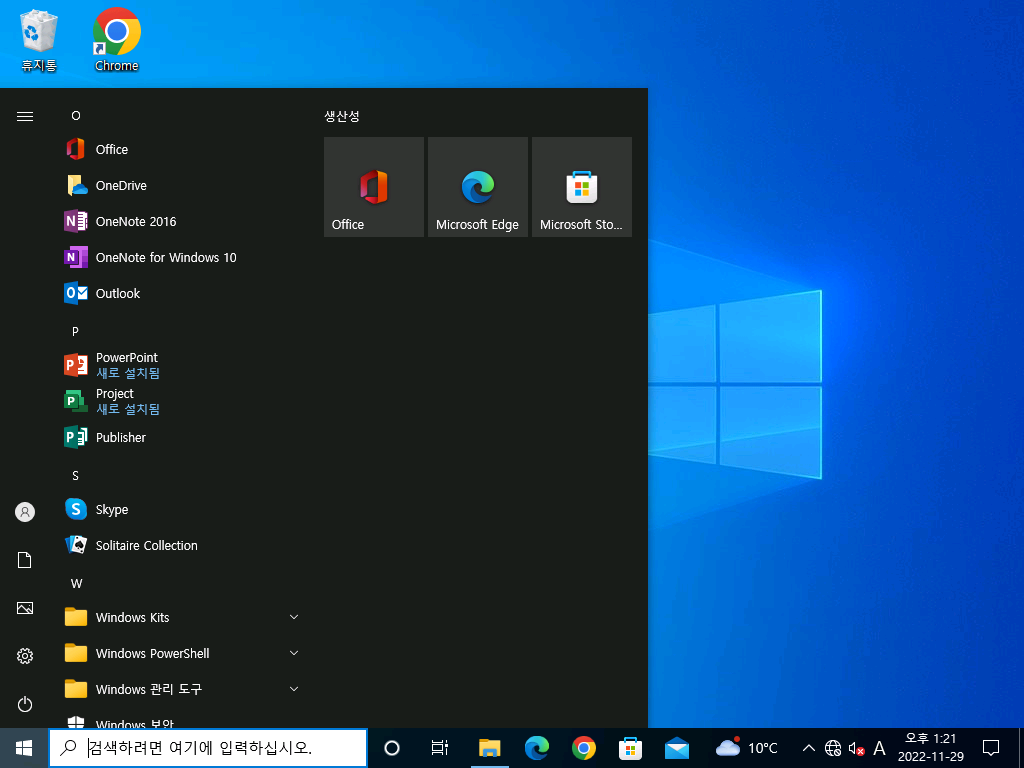Click the Power icon in Start
The width and height of the screenshot is (1024, 768).
tap(25, 704)
